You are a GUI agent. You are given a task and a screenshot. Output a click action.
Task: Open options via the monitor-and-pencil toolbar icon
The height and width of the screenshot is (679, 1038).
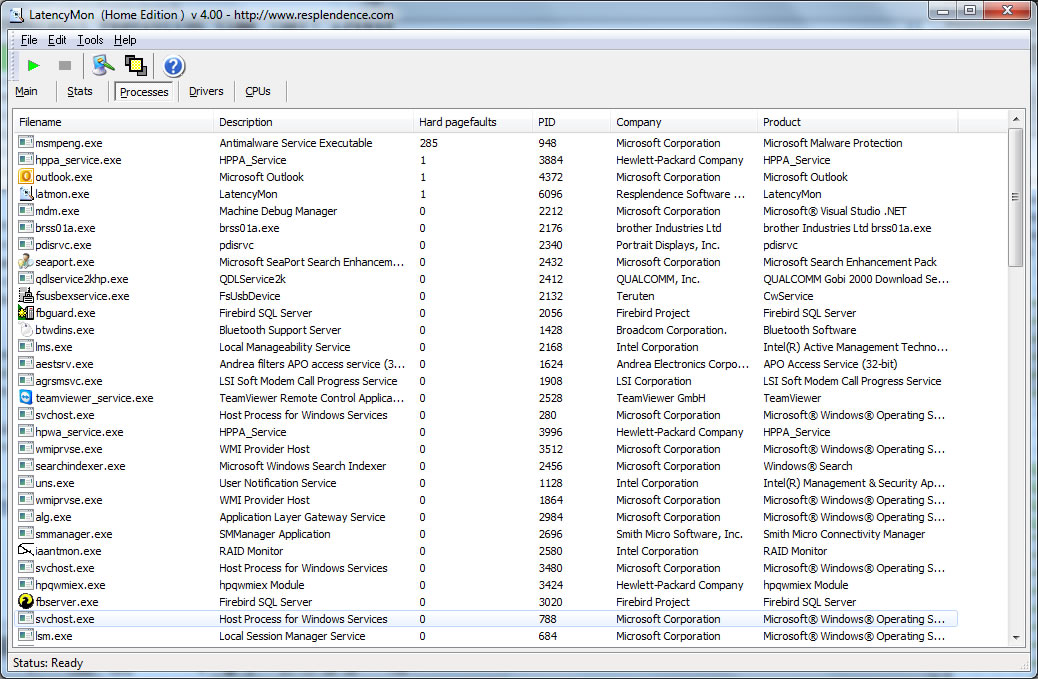click(x=103, y=66)
